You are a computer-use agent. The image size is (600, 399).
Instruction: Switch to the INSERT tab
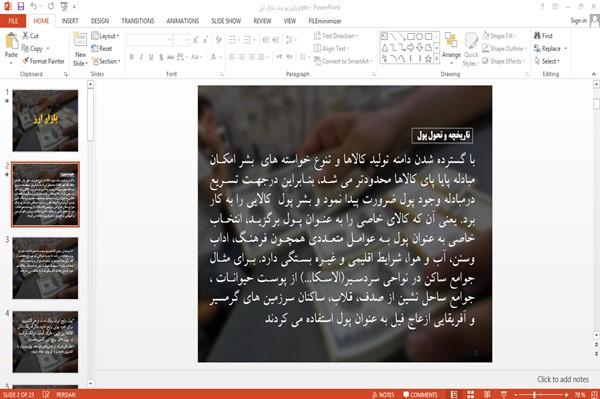70,21
